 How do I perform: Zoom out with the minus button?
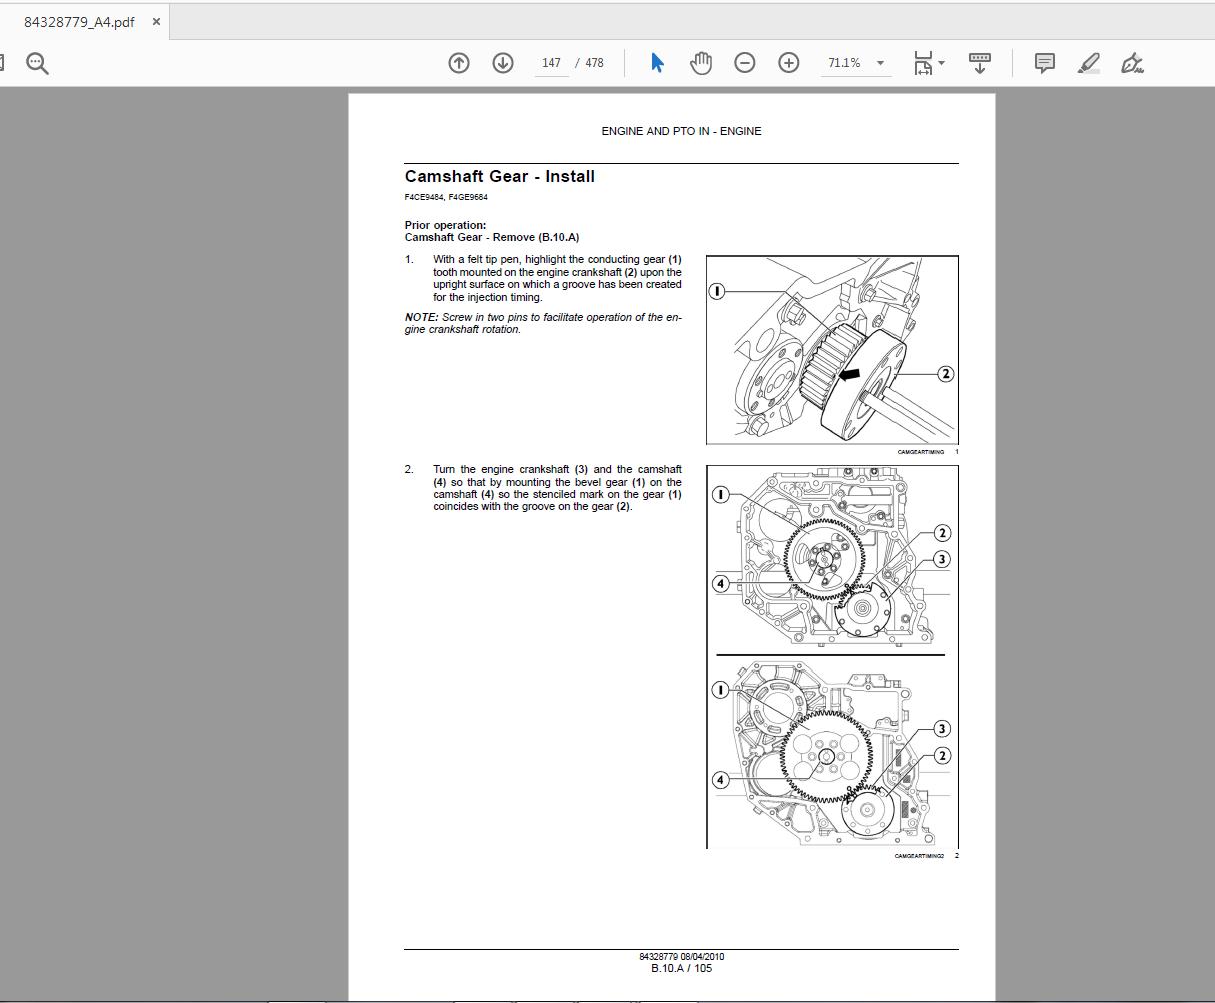click(745, 63)
